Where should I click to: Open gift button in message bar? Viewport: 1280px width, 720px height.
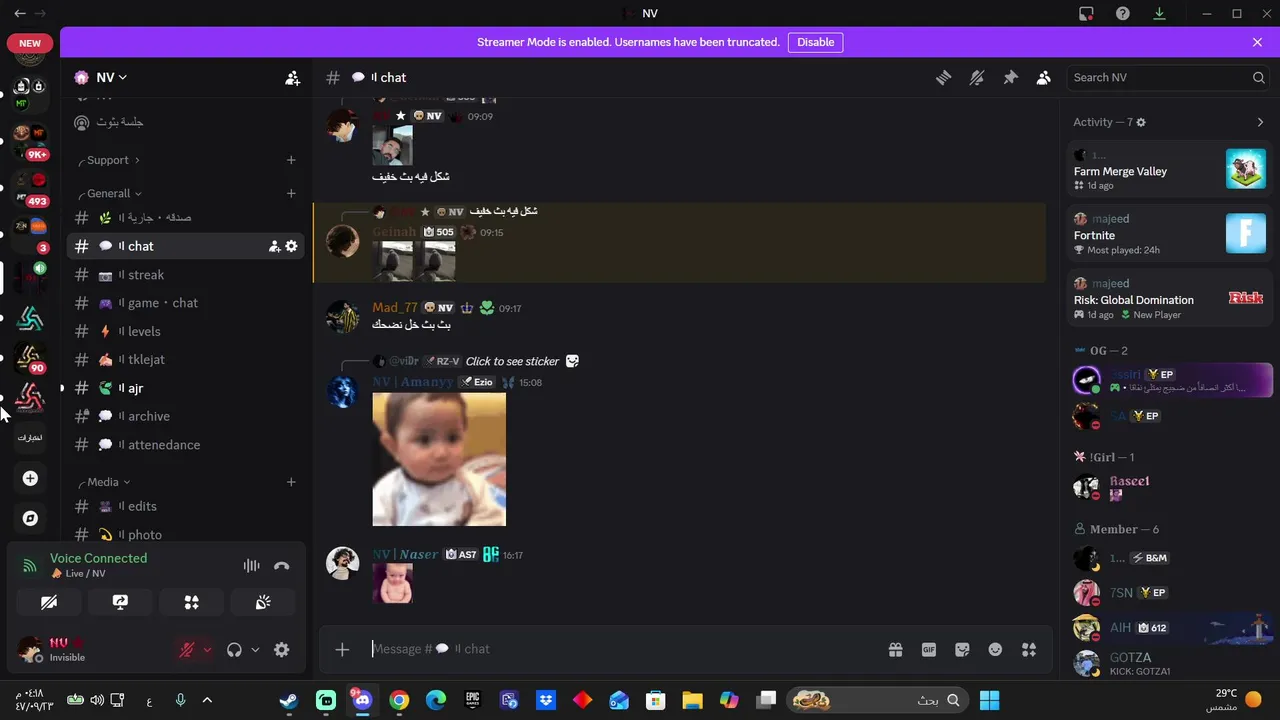(x=895, y=649)
